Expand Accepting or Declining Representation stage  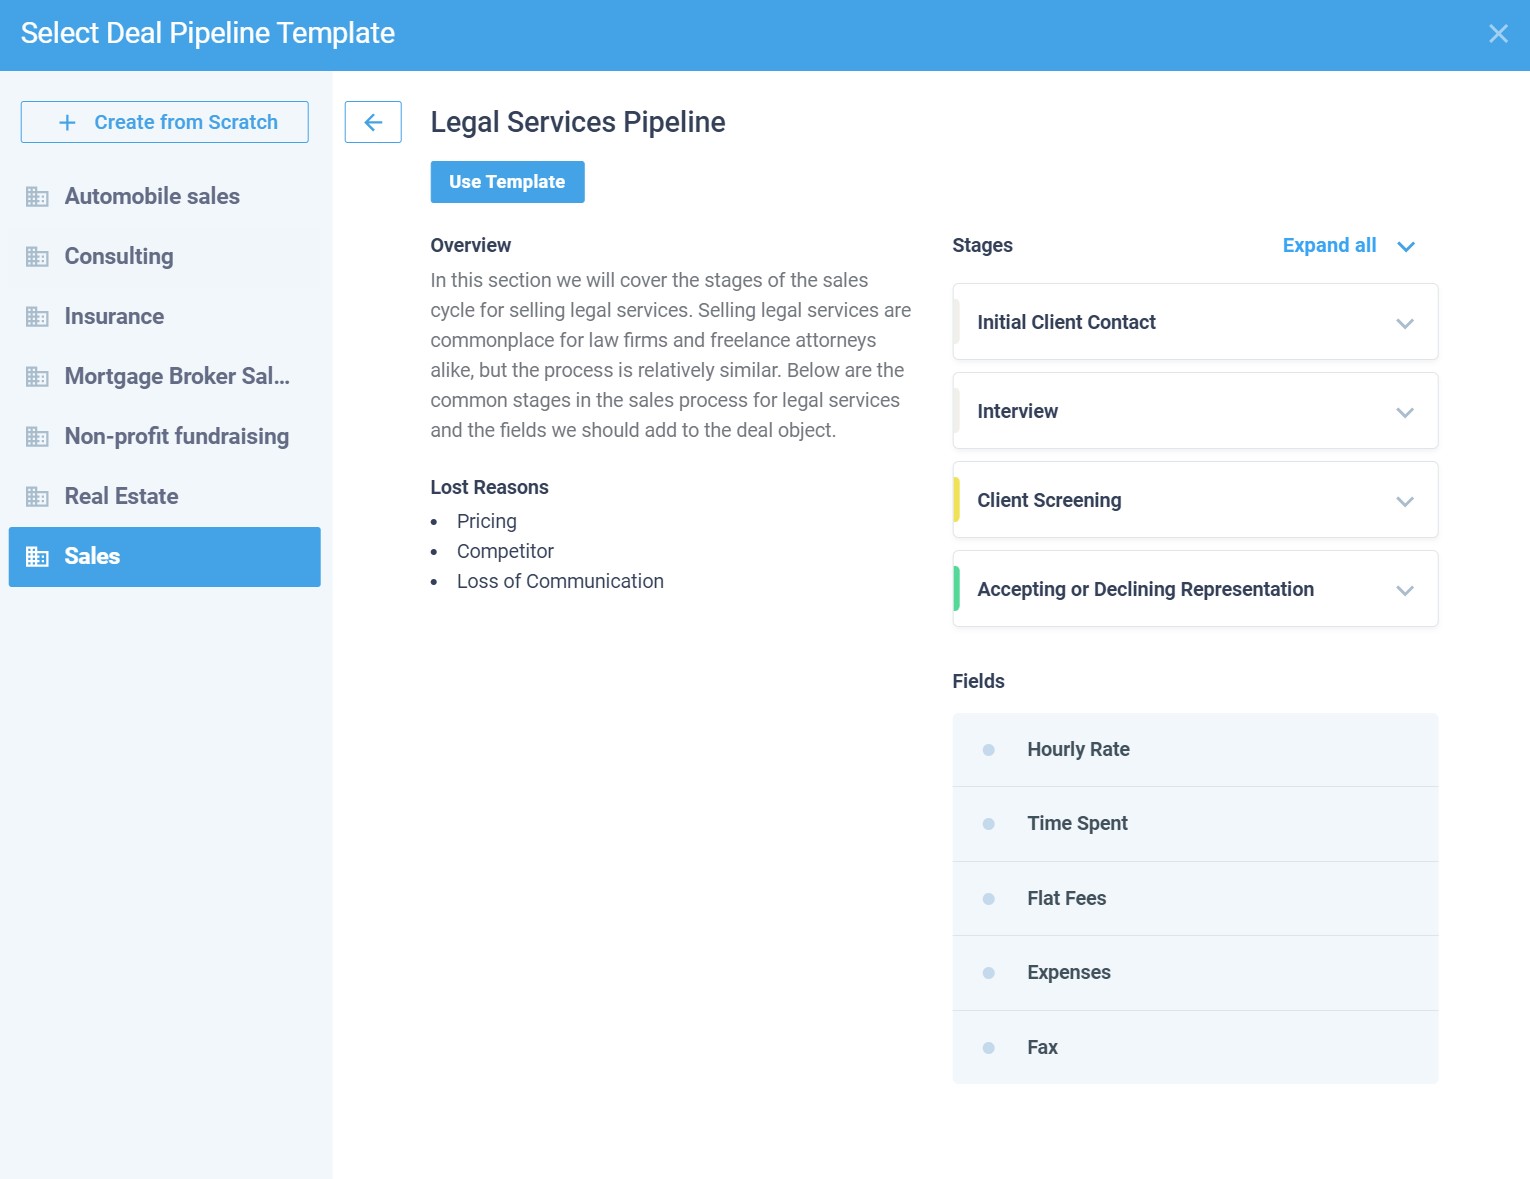click(x=1404, y=590)
